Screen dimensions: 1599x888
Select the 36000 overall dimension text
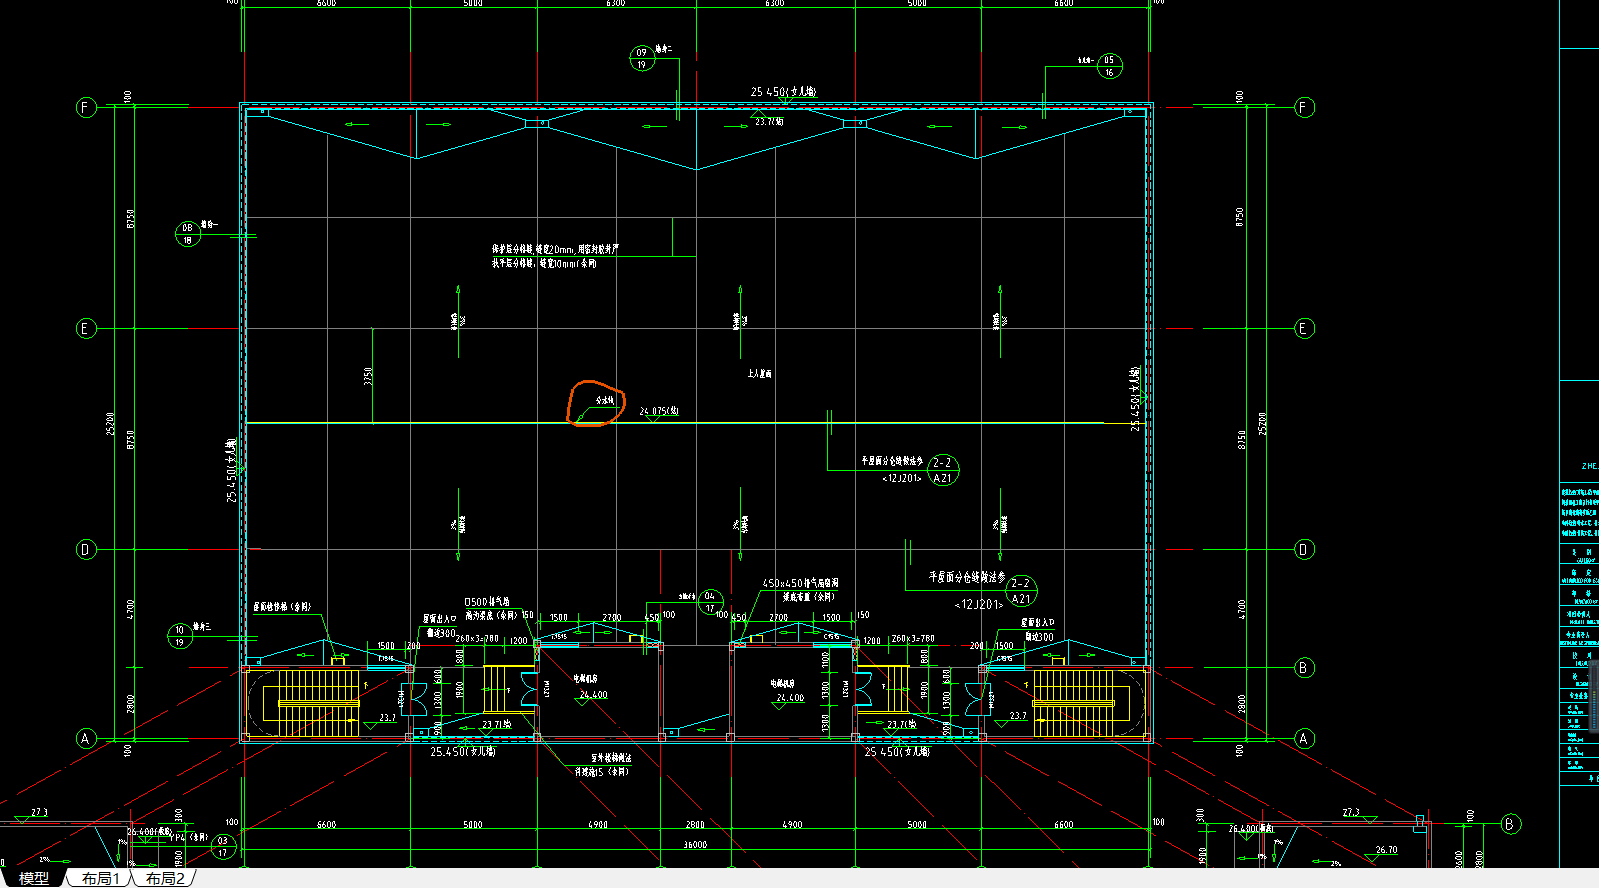pos(695,845)
